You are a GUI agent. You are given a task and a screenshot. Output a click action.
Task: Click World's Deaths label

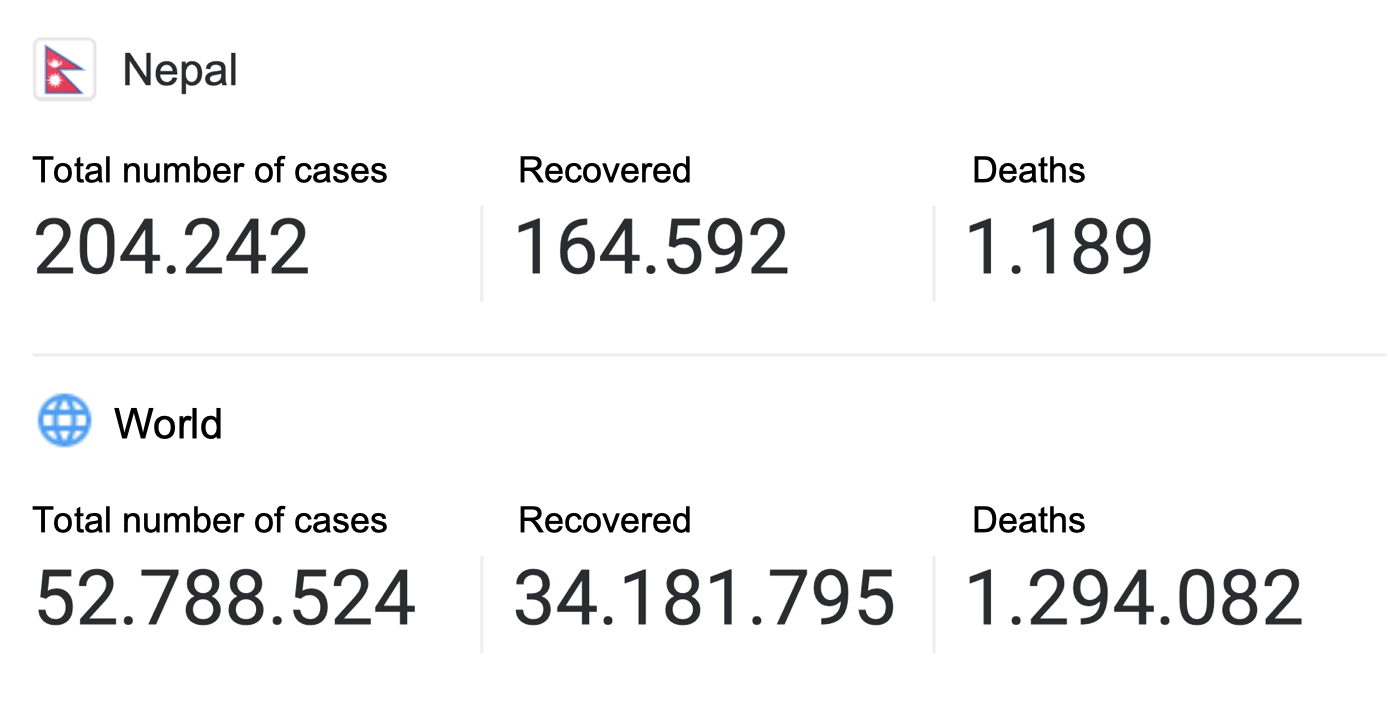point(1028,520)
